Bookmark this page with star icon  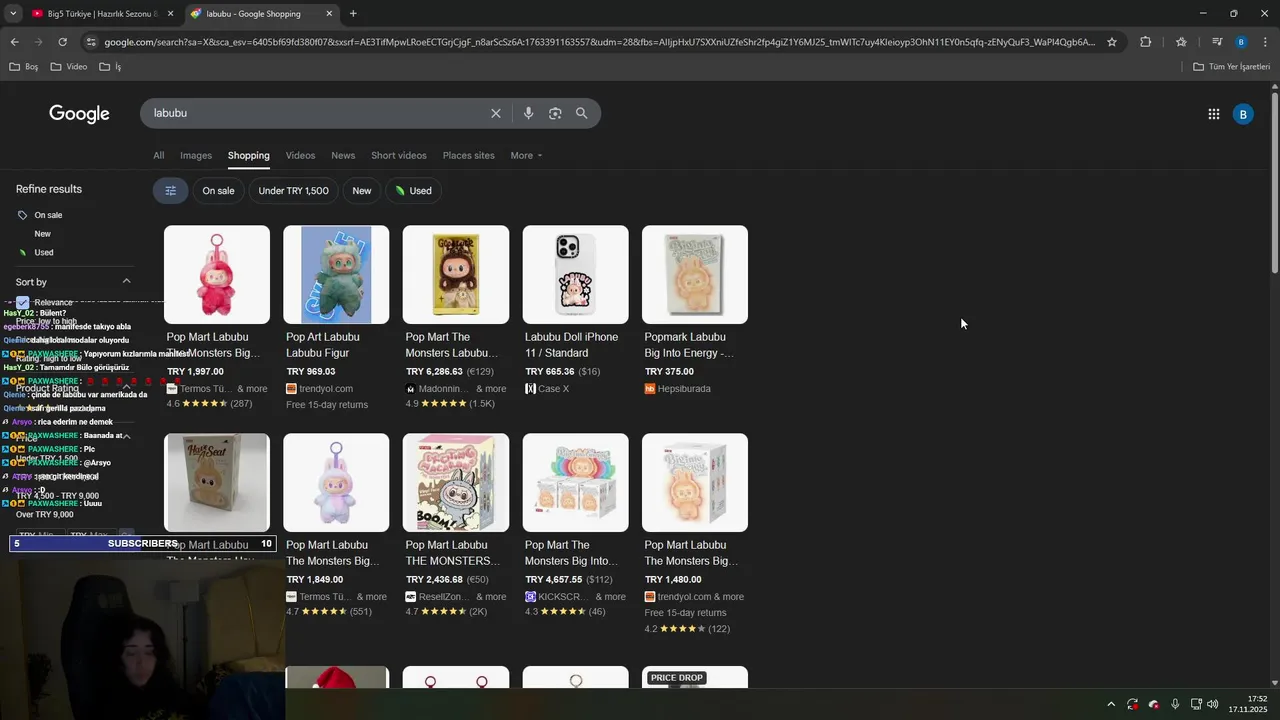click(x=1111, y=42)
